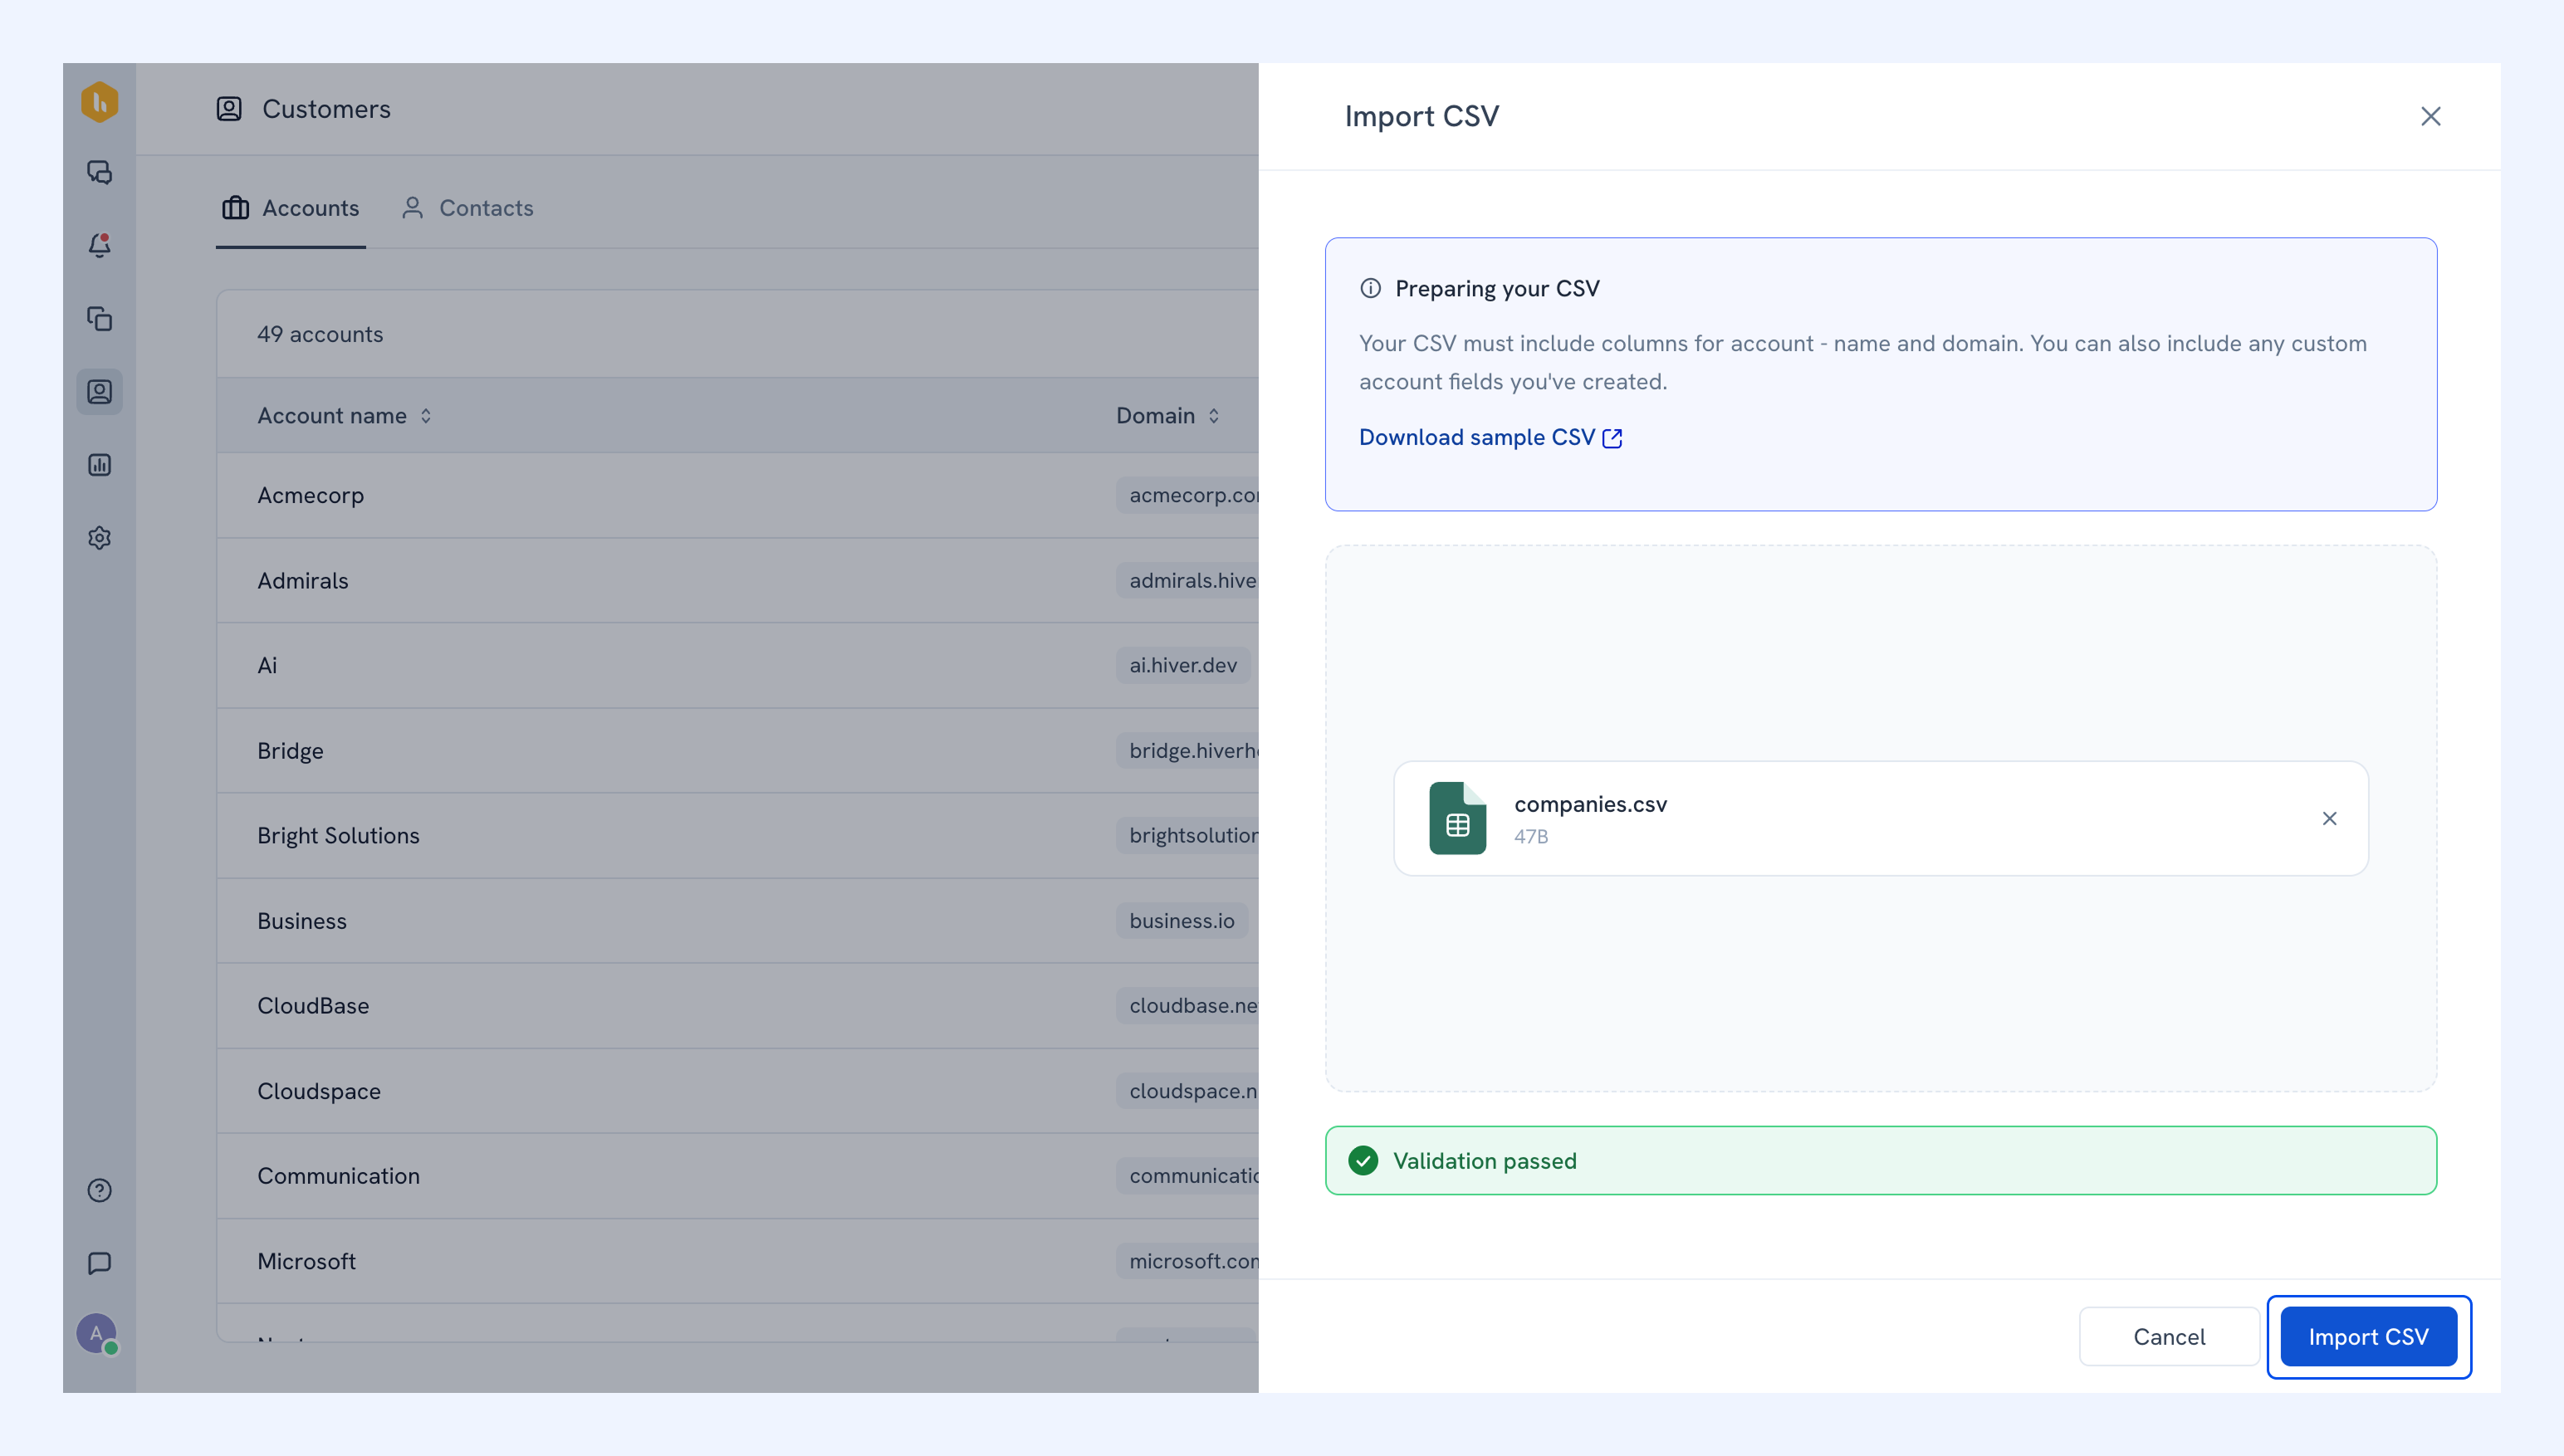Click the companies.csv file icon
2564x1456 pixels.
[x=1457, y=819]
